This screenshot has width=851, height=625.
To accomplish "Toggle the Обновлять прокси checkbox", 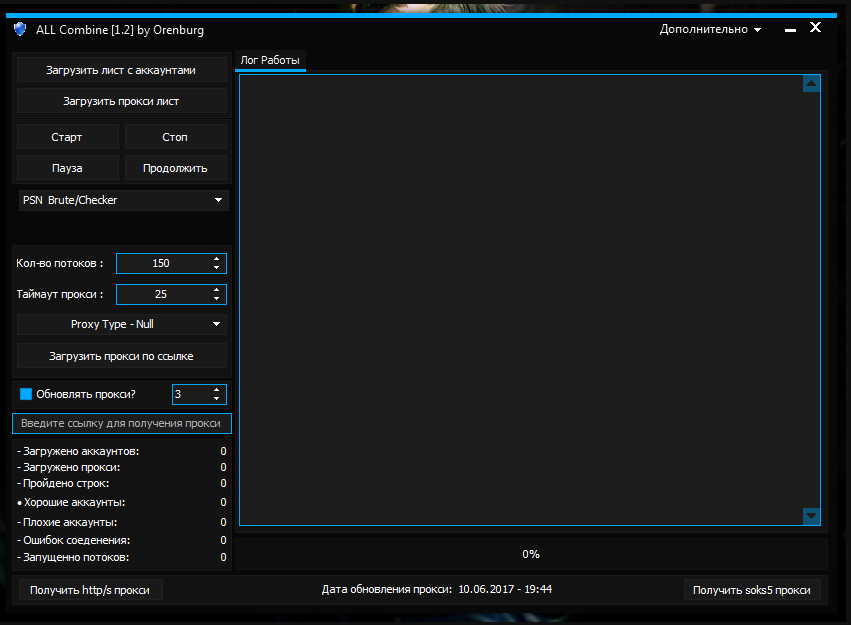I will coord(26,394).
